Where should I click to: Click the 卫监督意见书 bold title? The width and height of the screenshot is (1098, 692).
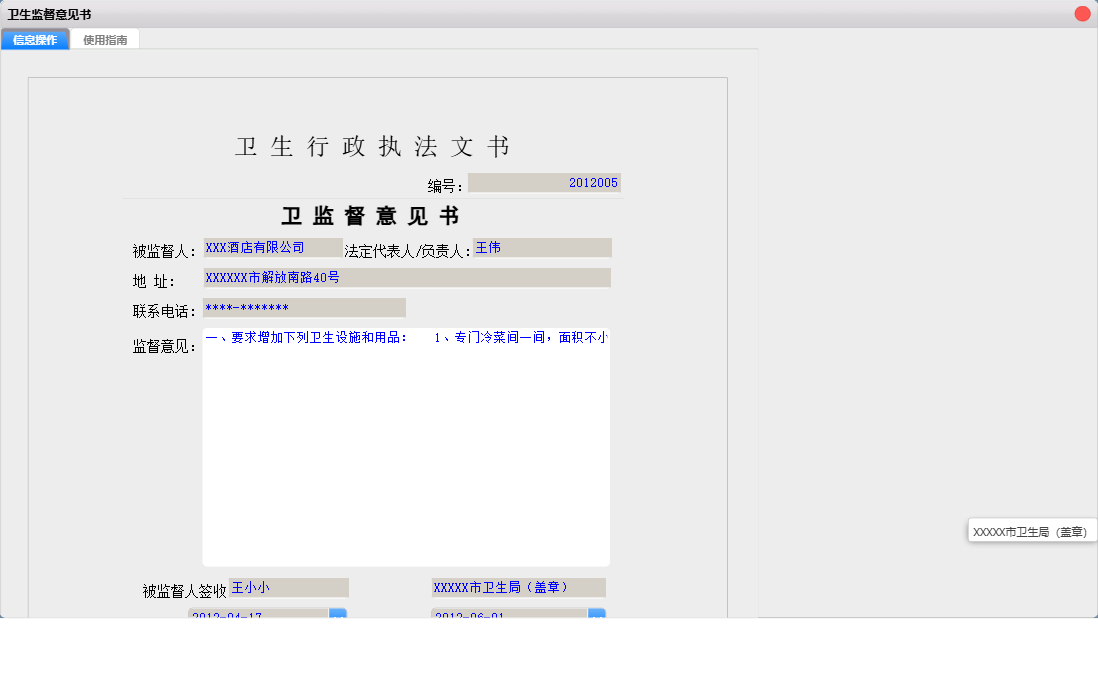371,217
